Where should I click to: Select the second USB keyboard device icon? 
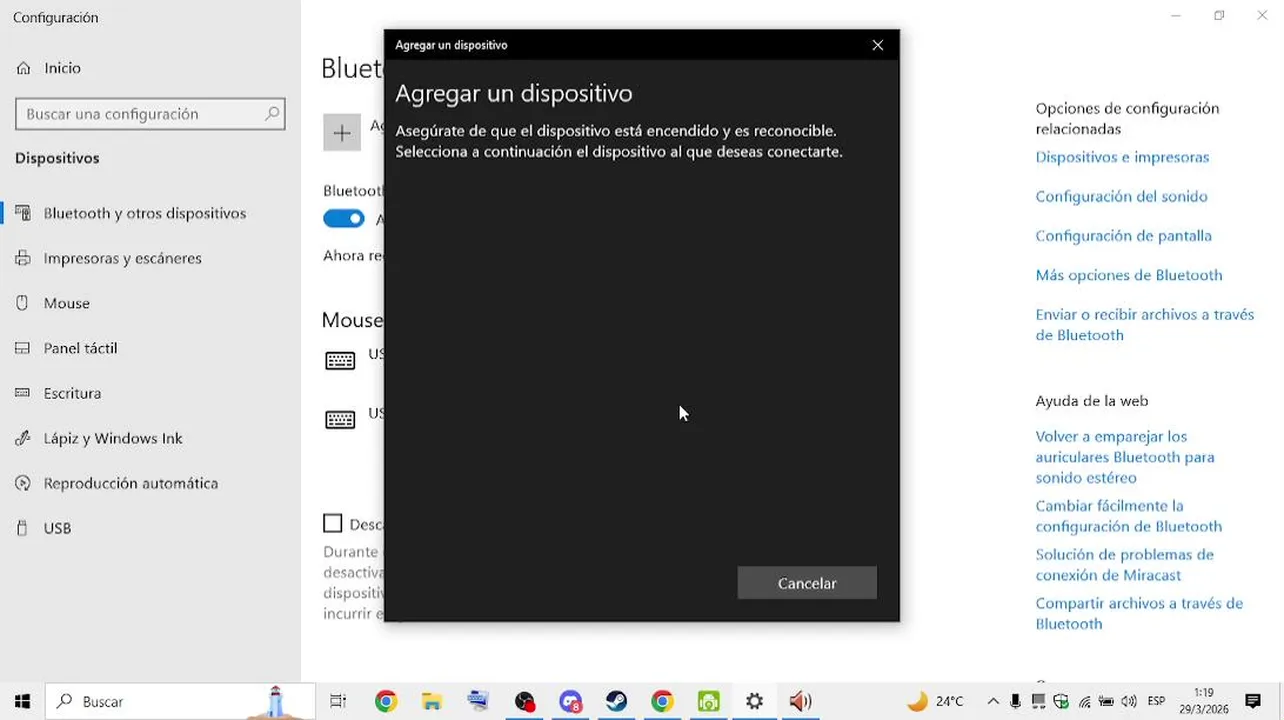tap(340, 419)
